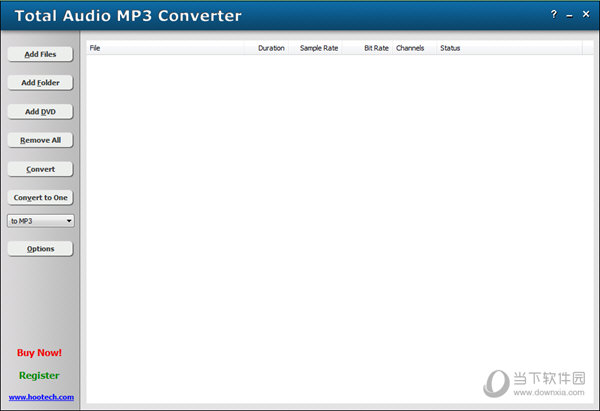Expand the 'to MP3' format dropdown
The height and width of the screenshot is (411, 600).
coord(41,221)
